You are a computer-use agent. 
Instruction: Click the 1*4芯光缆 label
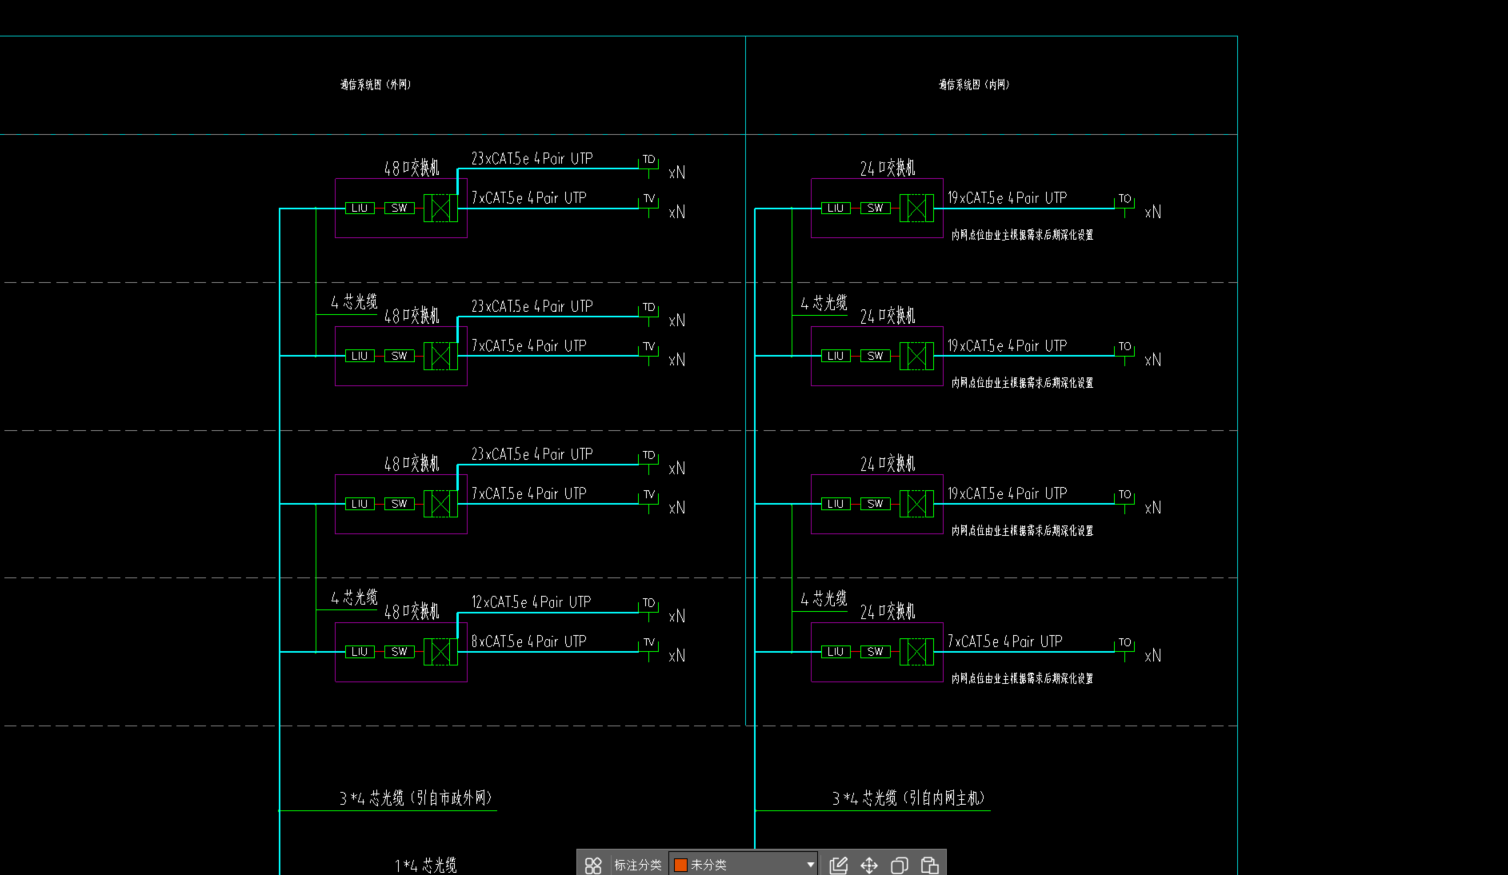[x=426, y=865]
